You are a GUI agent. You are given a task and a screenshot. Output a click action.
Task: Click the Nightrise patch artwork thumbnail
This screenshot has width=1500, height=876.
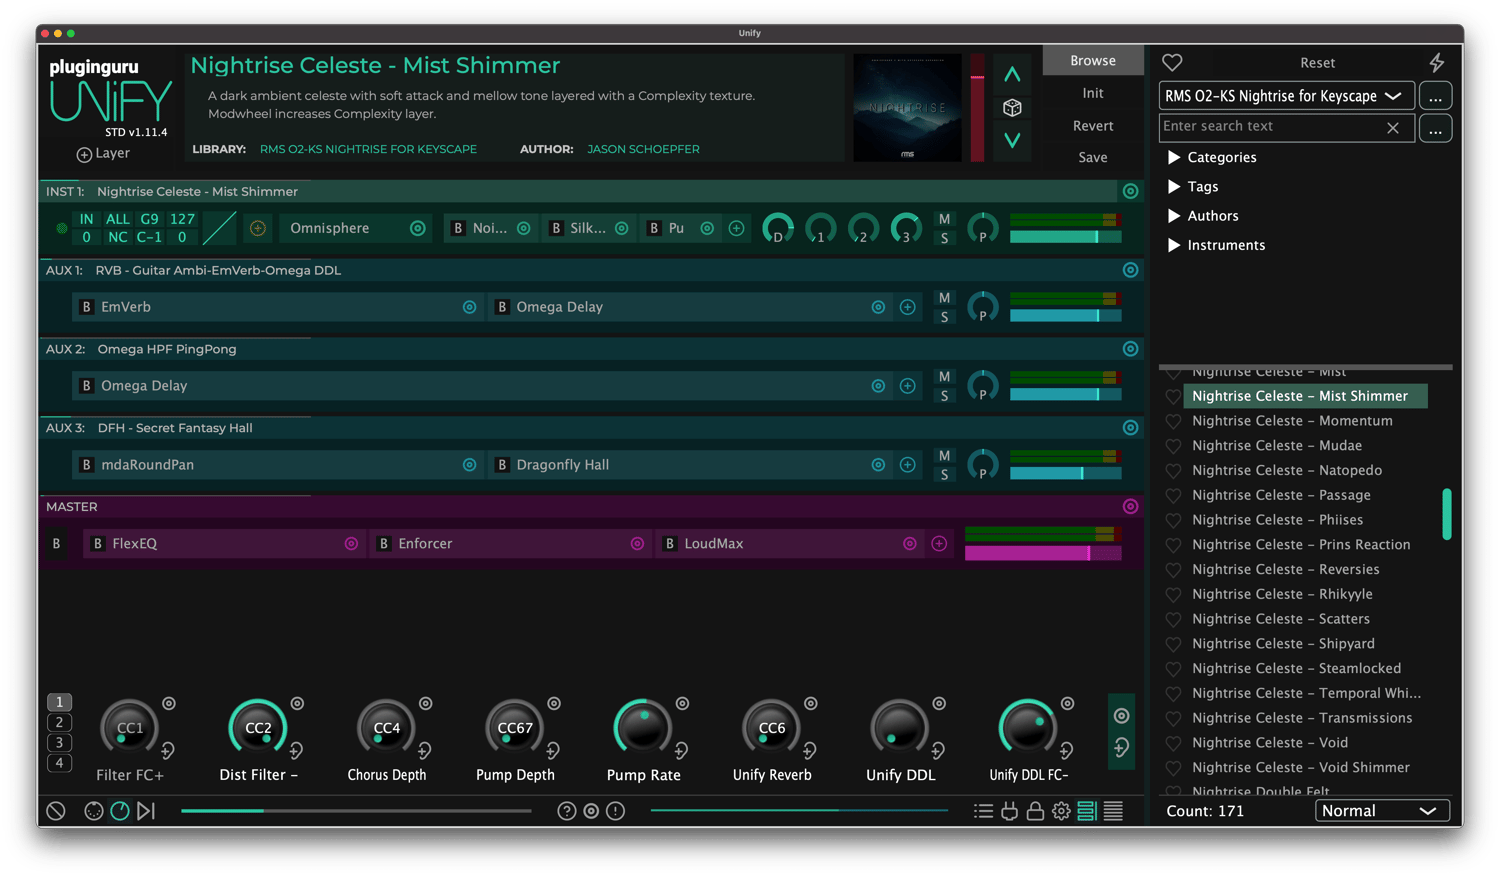tap(908, 107)
